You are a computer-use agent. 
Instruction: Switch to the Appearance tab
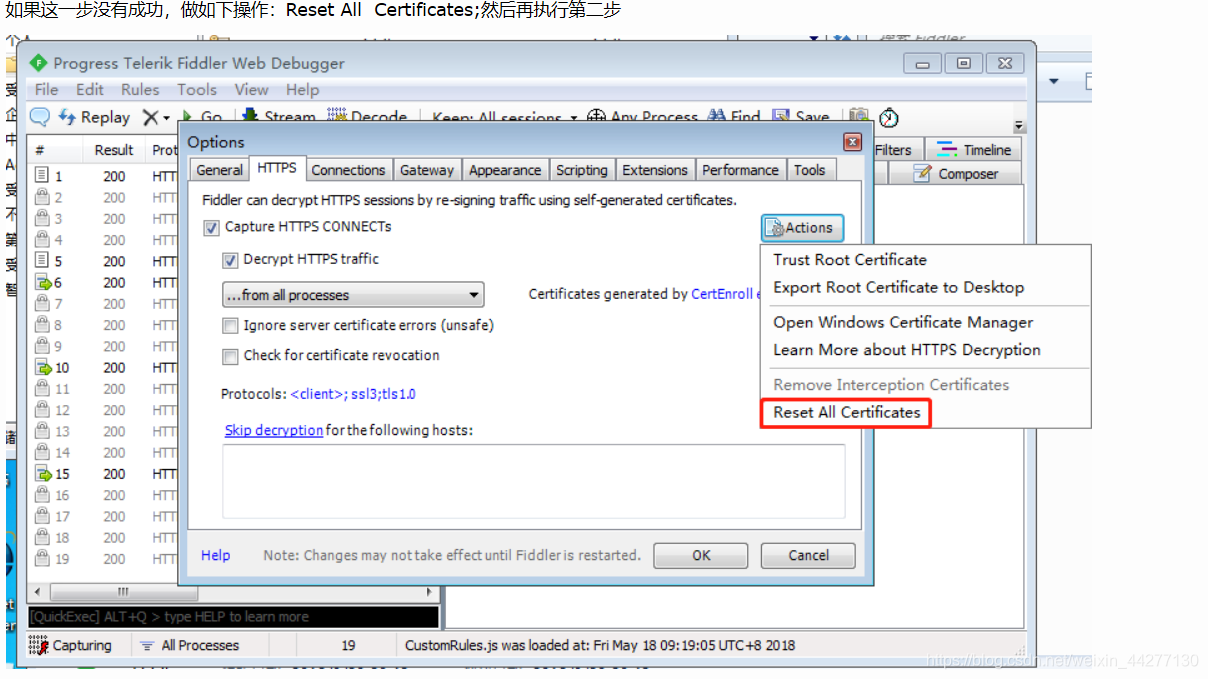pos(505,170)
